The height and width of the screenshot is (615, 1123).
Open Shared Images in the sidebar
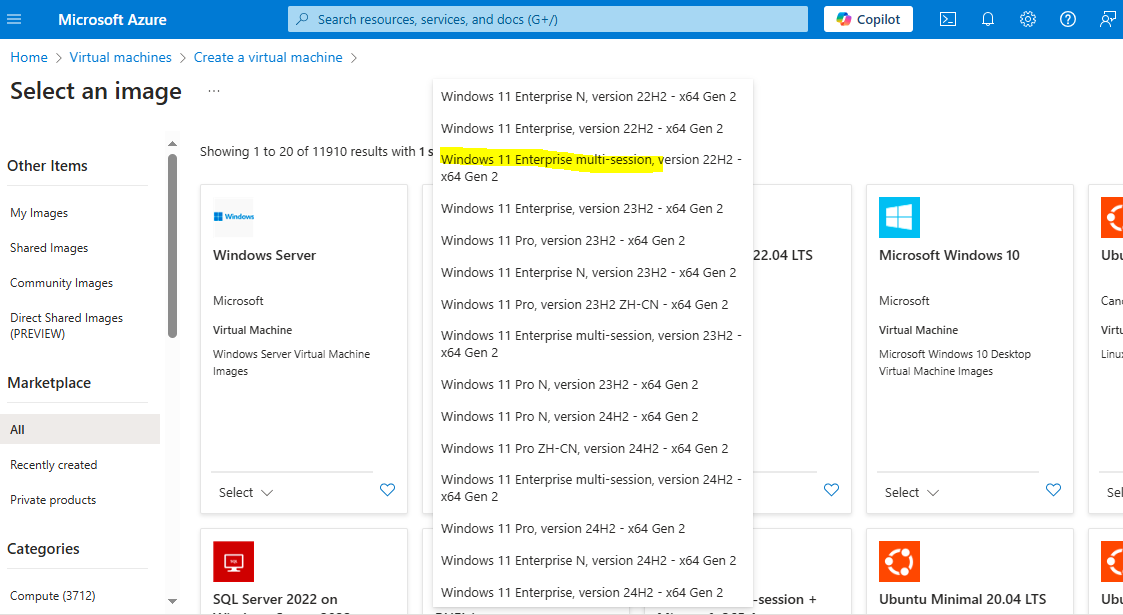click(49, 248)
